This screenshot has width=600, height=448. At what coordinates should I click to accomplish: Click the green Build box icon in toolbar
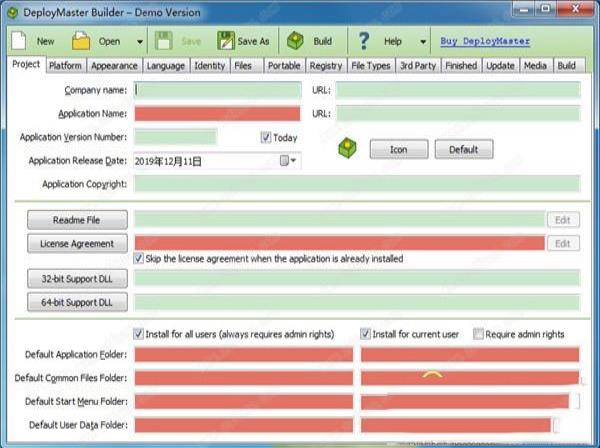tap(295, 41)
